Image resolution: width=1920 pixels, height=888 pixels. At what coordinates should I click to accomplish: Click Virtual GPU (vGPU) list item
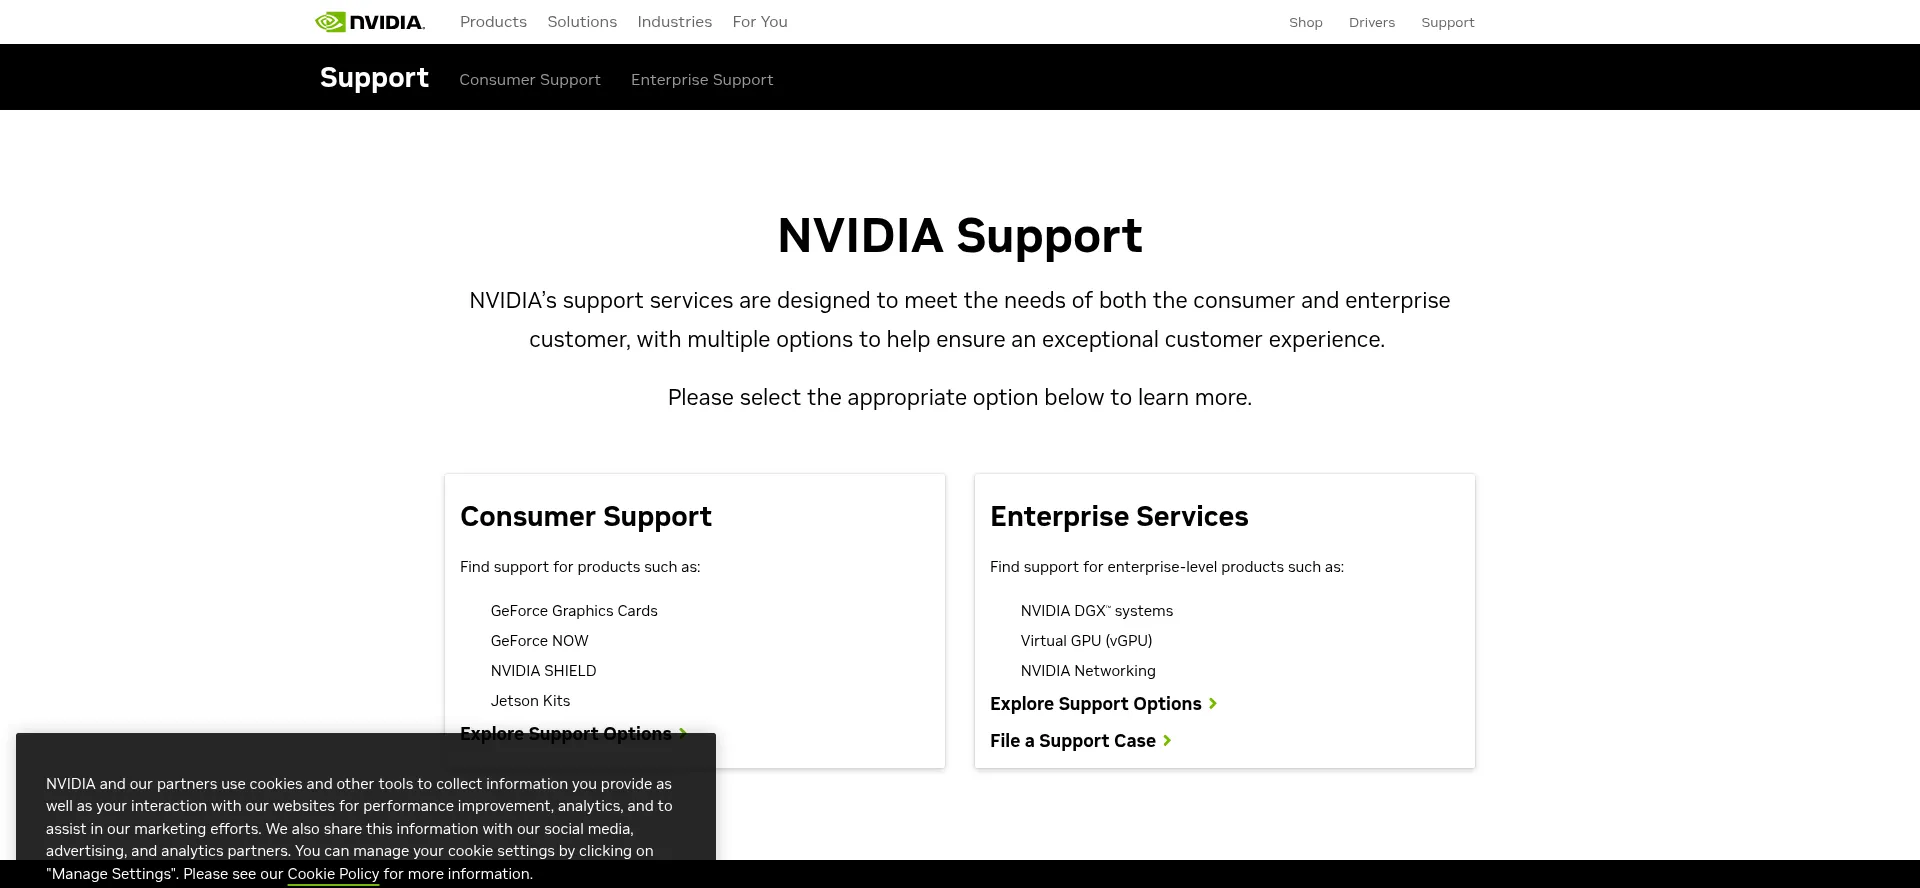tap(1086, 641)
